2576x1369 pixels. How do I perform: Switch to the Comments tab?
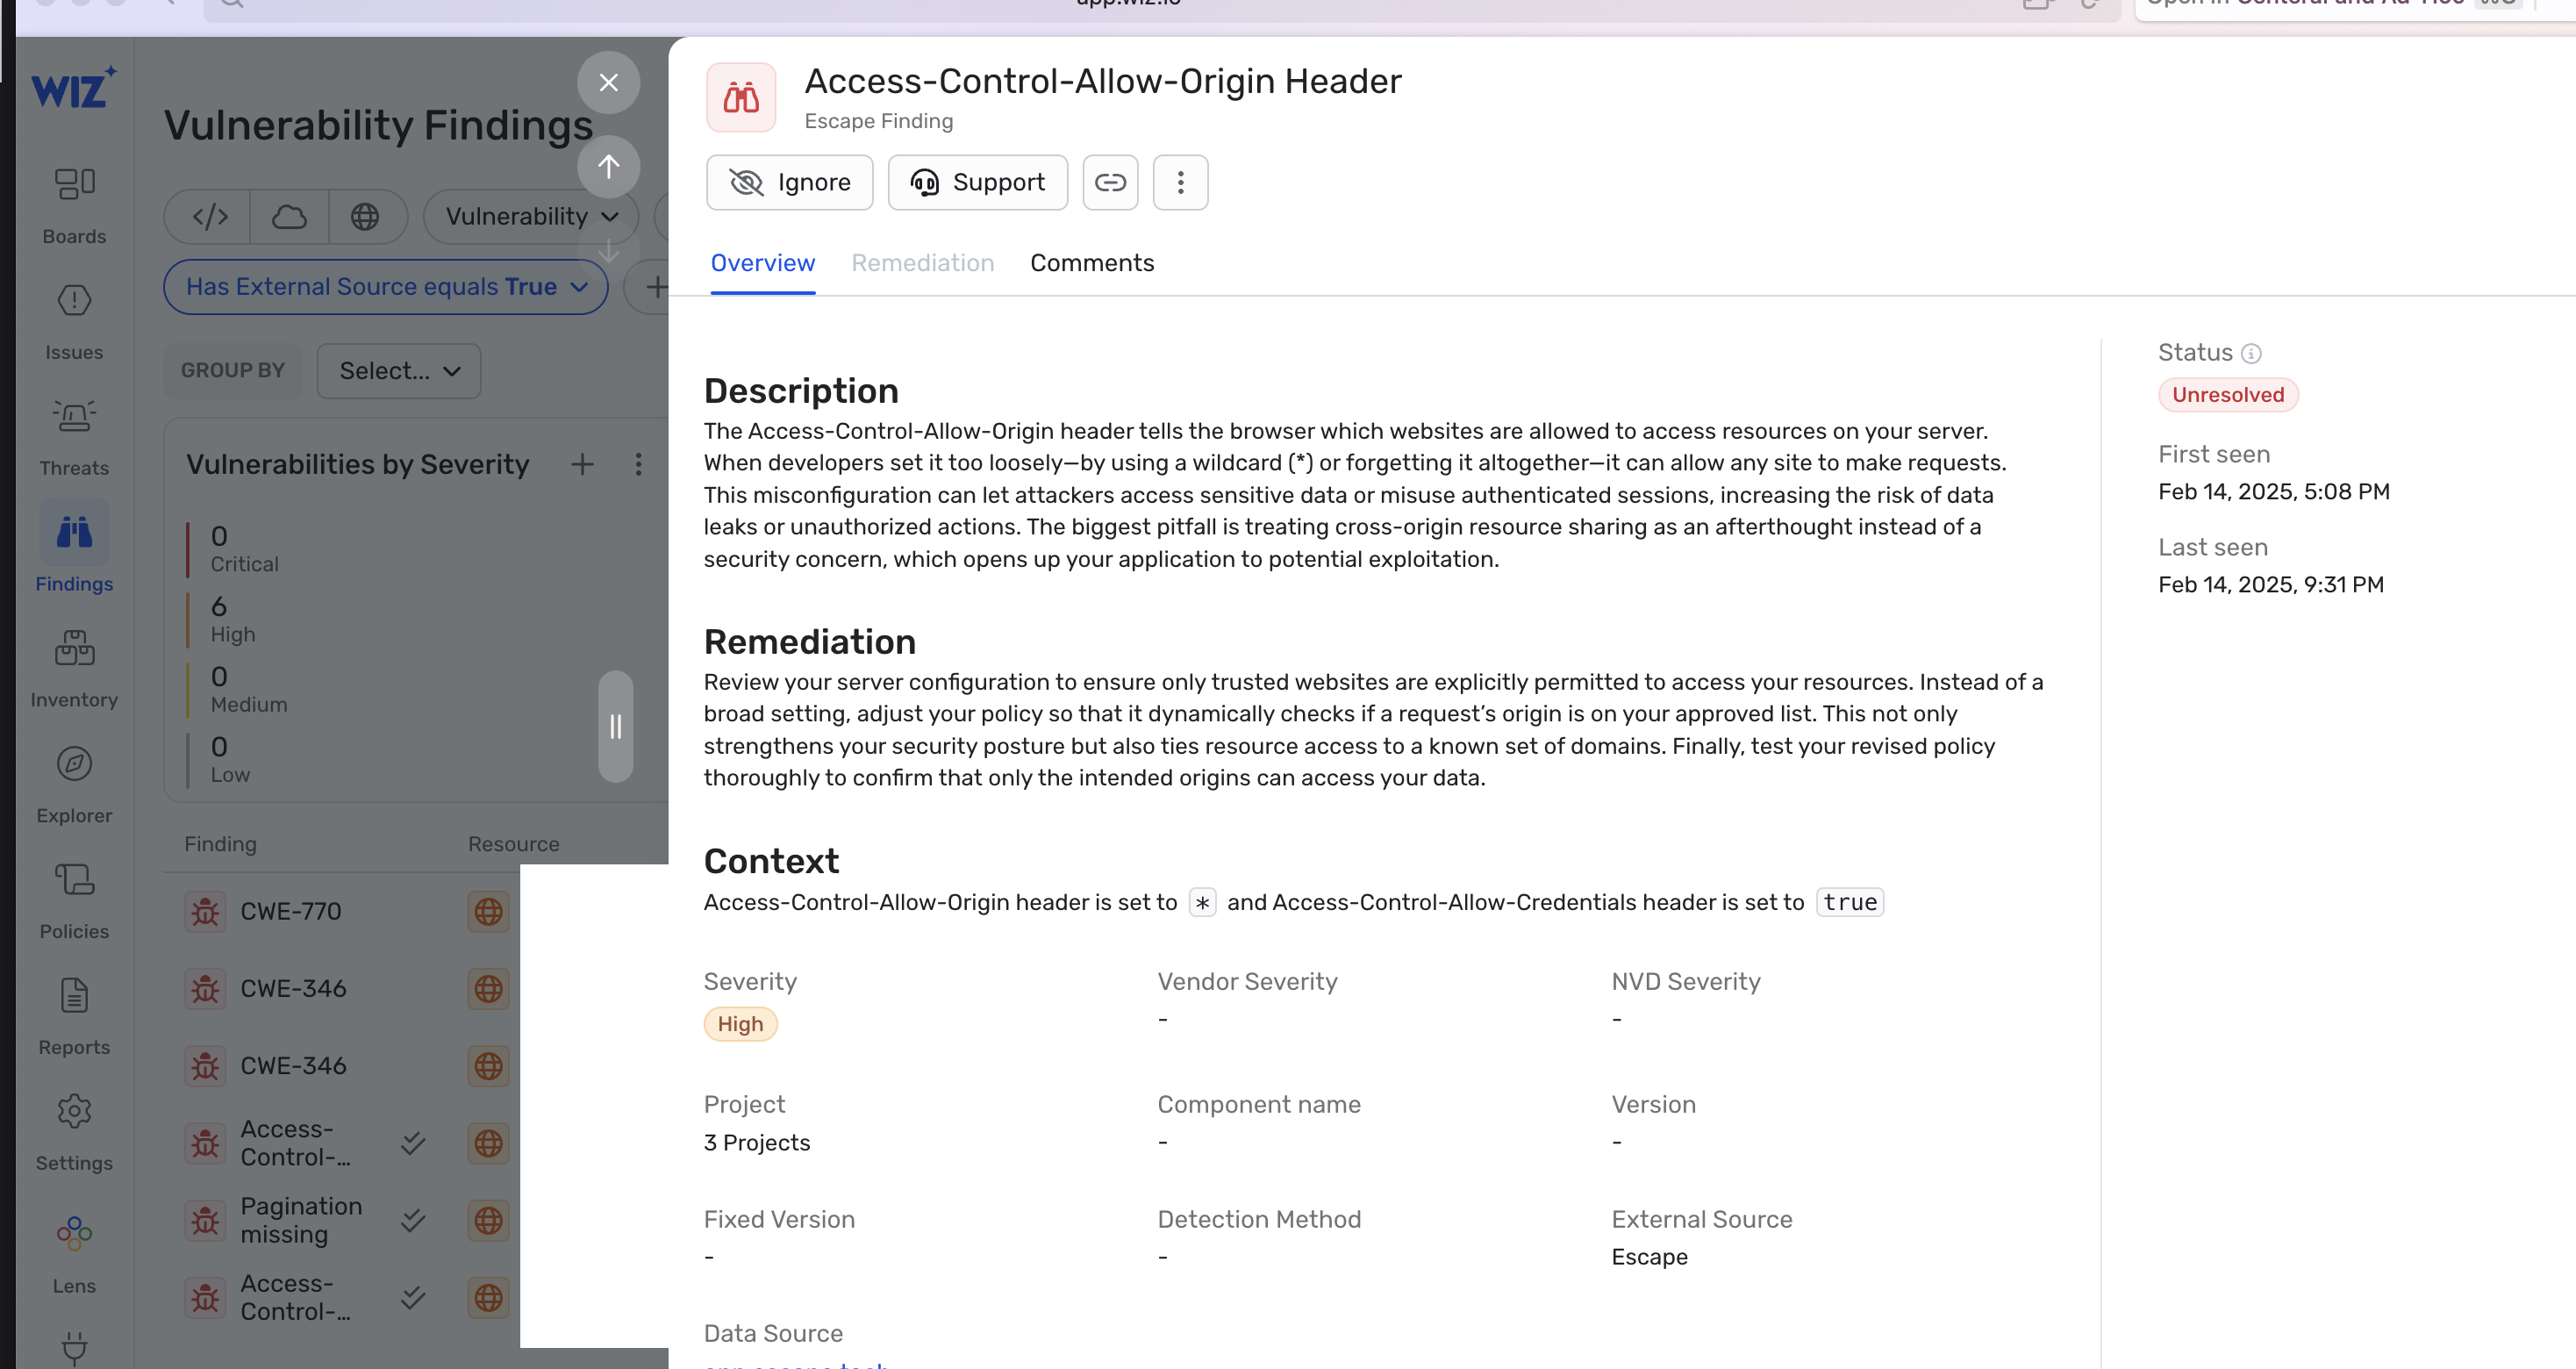(1092, 263)
